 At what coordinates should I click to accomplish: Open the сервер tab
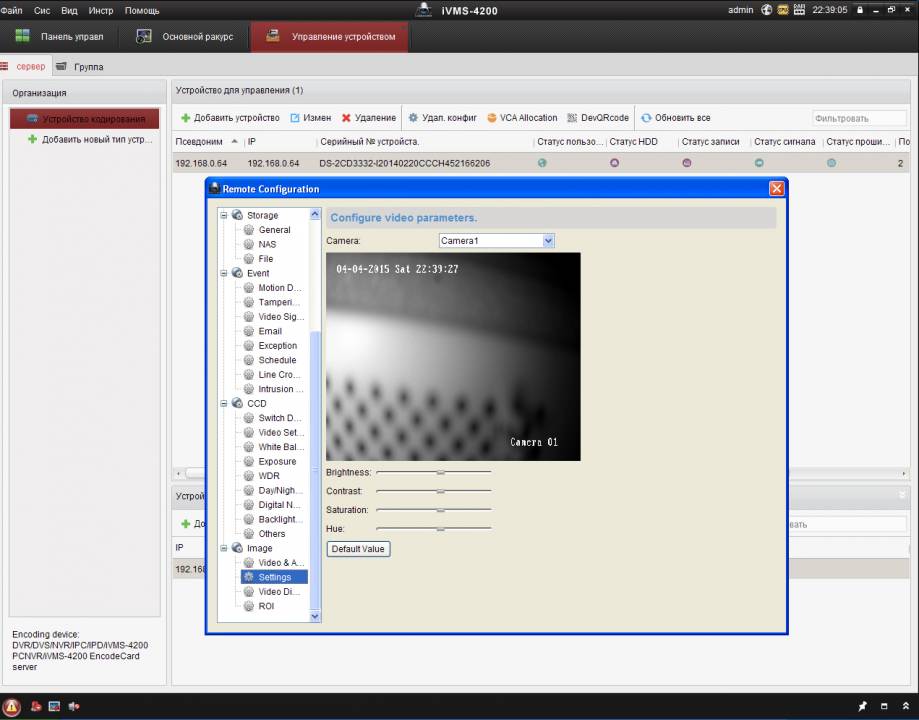pos(24,67)
